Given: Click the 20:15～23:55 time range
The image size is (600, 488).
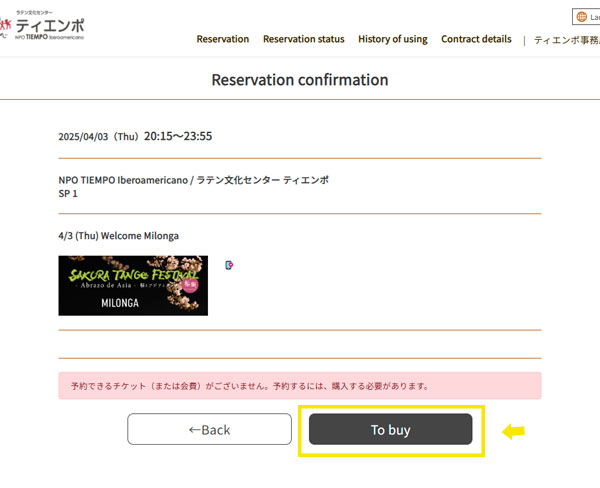Looking at the screenshot, I should [x=178, y=136].
